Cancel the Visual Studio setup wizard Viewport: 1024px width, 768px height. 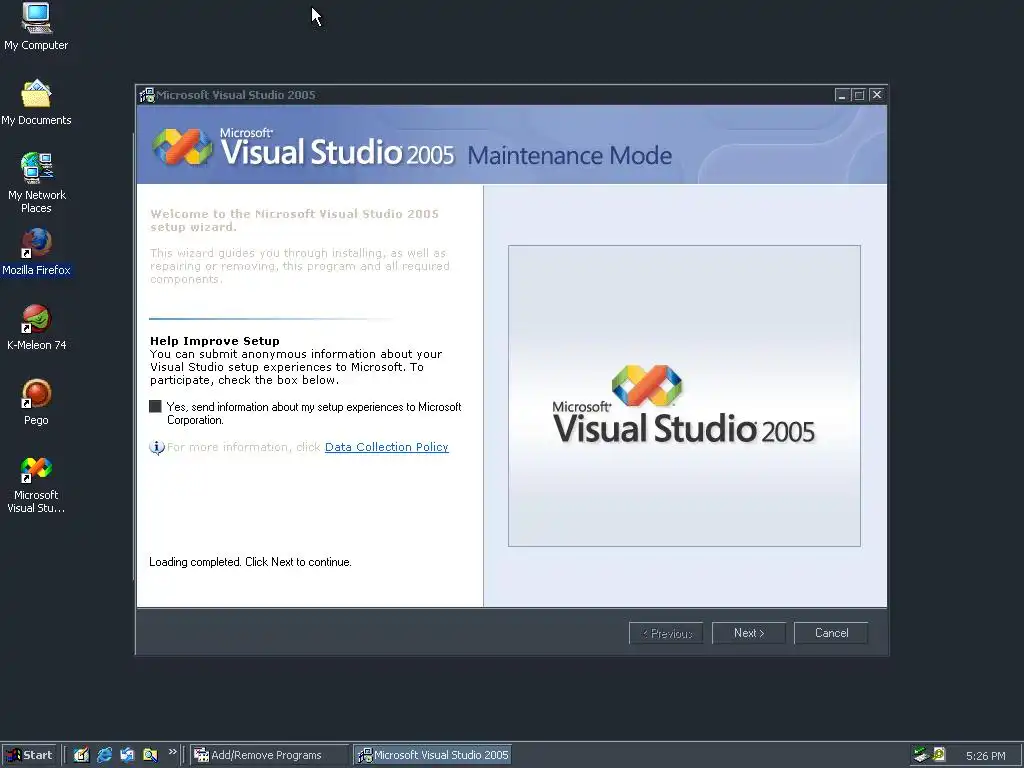click(x=831, y=633)
